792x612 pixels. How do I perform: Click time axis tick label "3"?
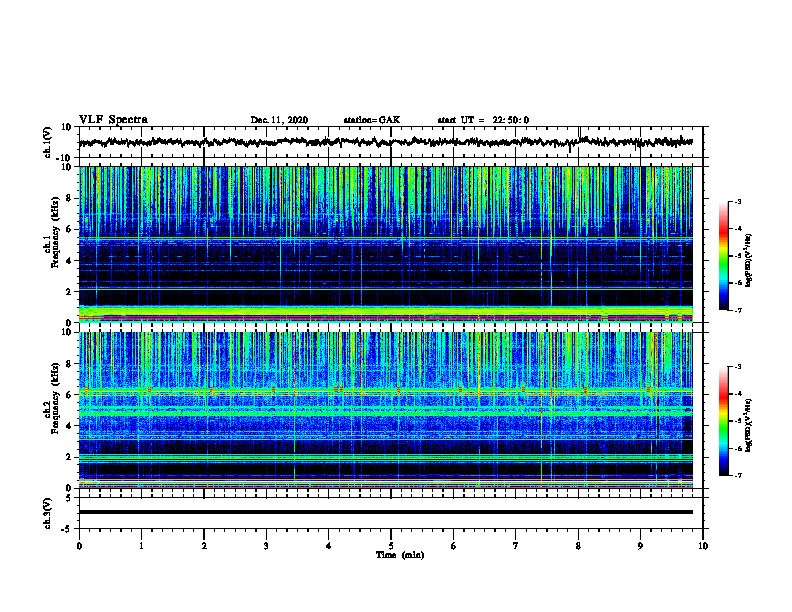[266, 546]
